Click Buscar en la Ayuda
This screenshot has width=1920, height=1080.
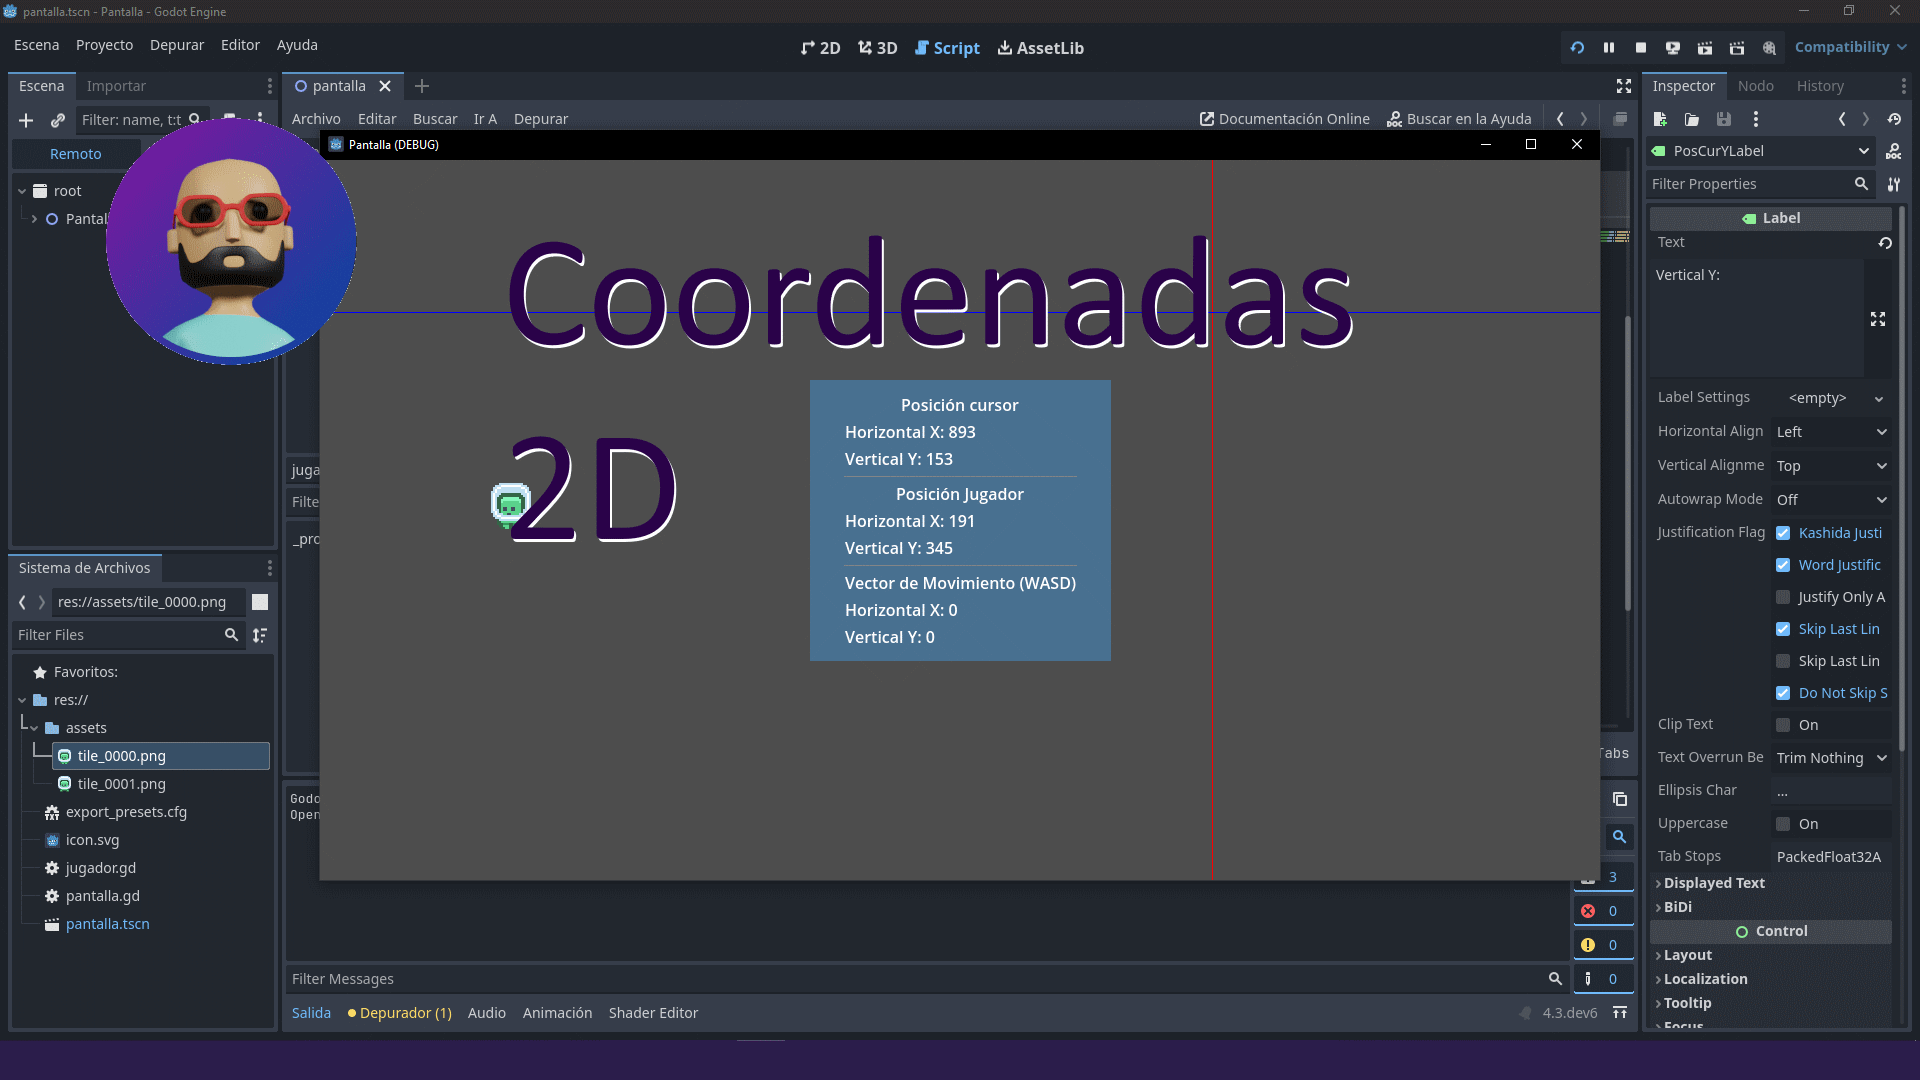tap(1459, 118)
